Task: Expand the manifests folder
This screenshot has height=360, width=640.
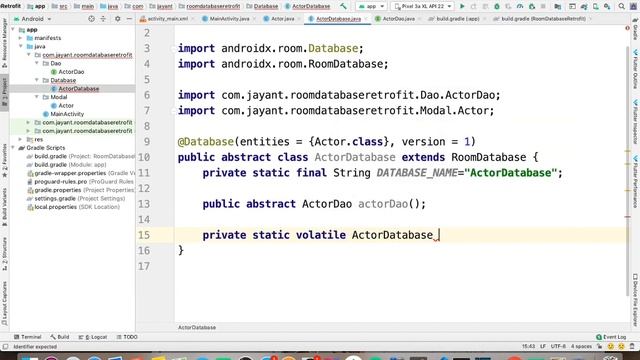Action: click(x=20, y=38)
